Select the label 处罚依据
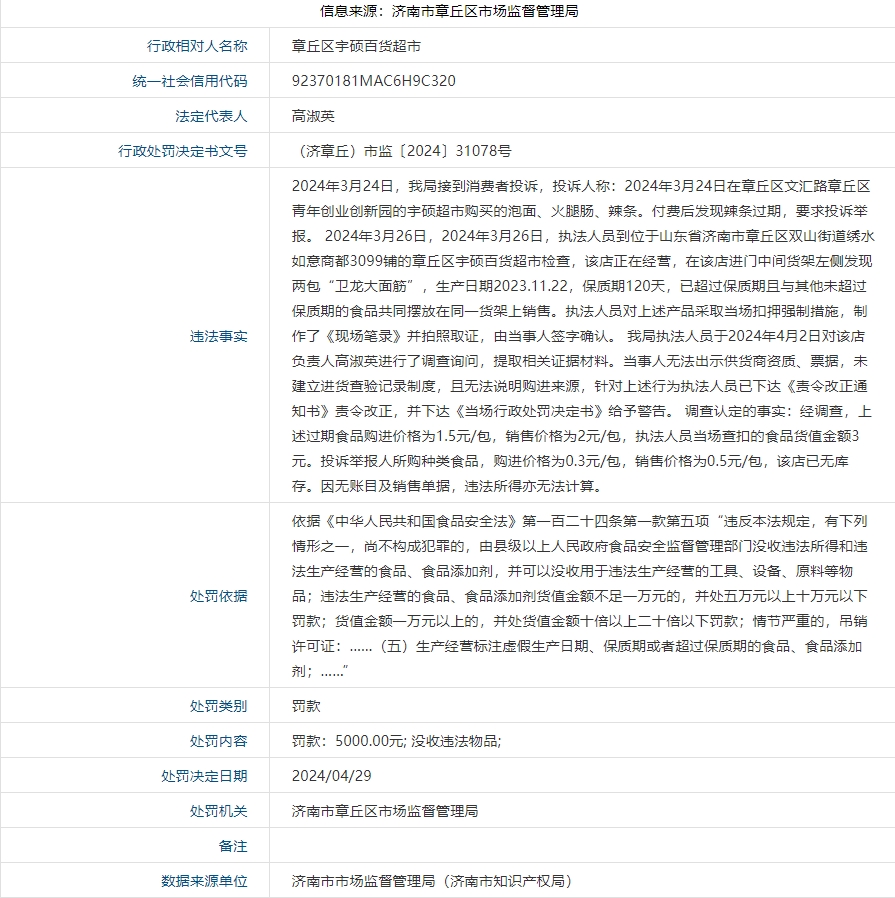895x898 pixels. click(x=219, y=596)
